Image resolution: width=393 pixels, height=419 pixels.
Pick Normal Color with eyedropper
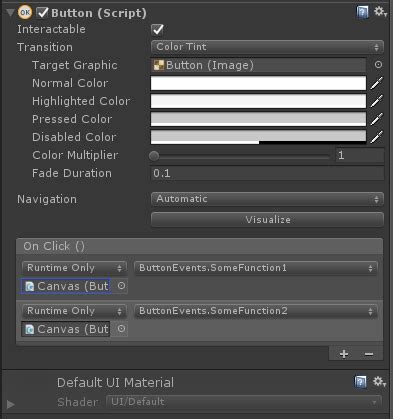(x=377, y=83)
